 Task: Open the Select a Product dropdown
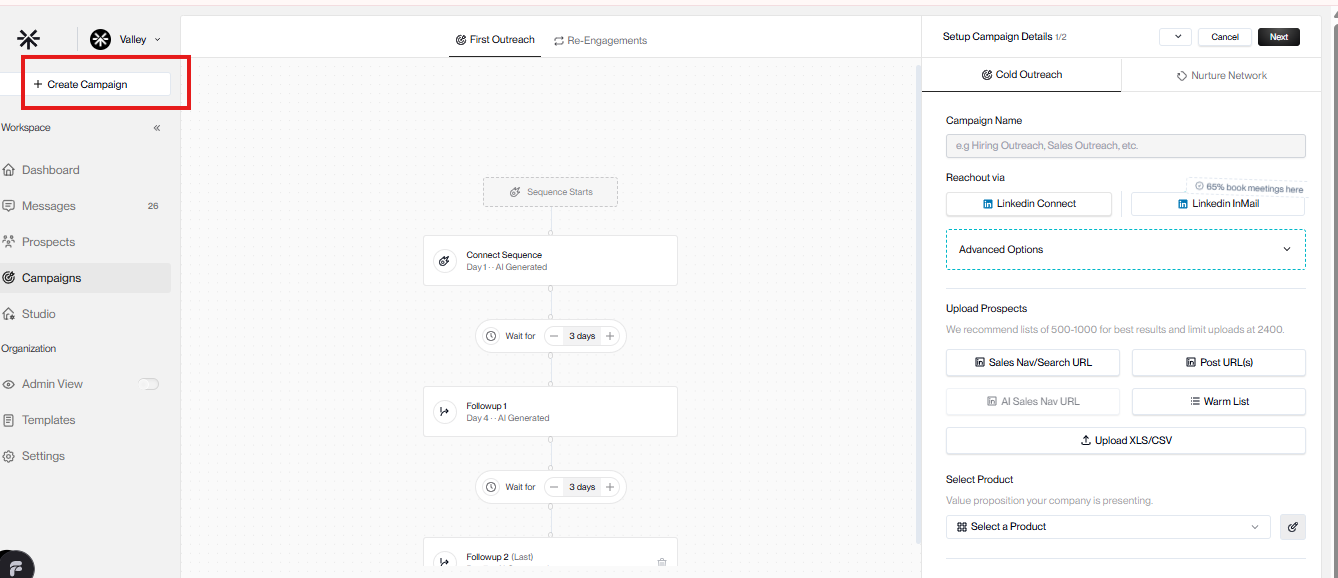coord(1108,527)
